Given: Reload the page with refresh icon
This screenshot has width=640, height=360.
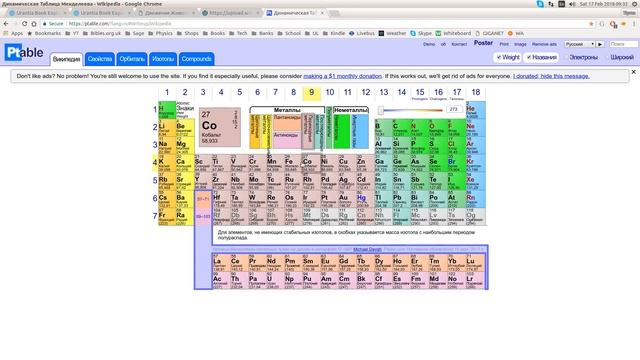Looking at the screenshot, I should pyautogui.click(x=24, y=24).
